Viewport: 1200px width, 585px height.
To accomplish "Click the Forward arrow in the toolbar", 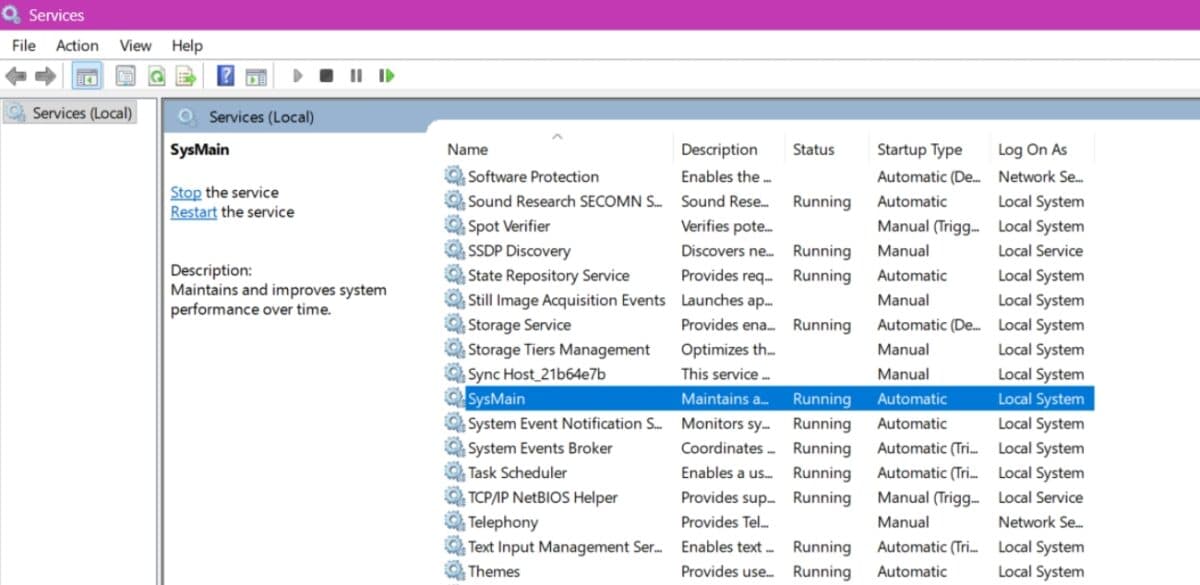I will pos(45,76).
